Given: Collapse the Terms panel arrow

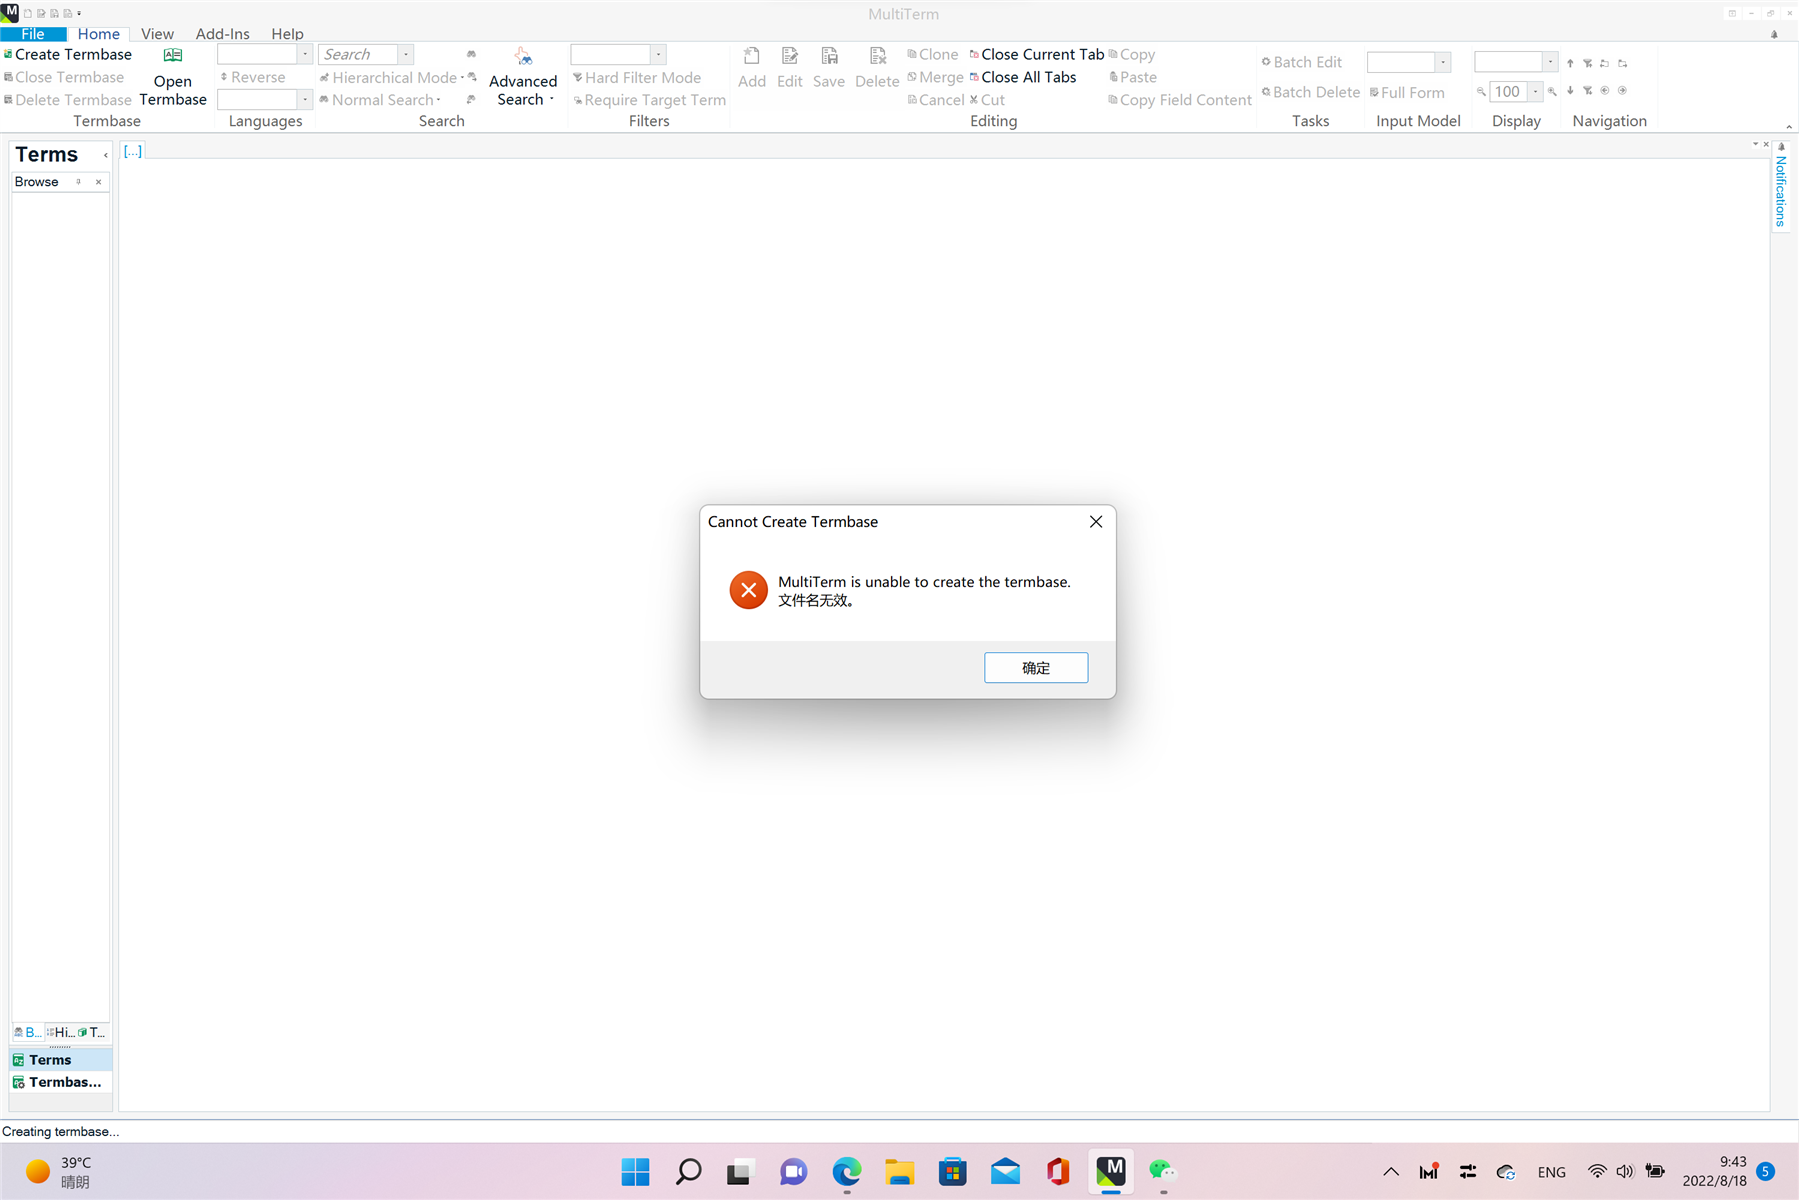Looking at the screenshot, I should pyautogui.click(x=105, y=155).
